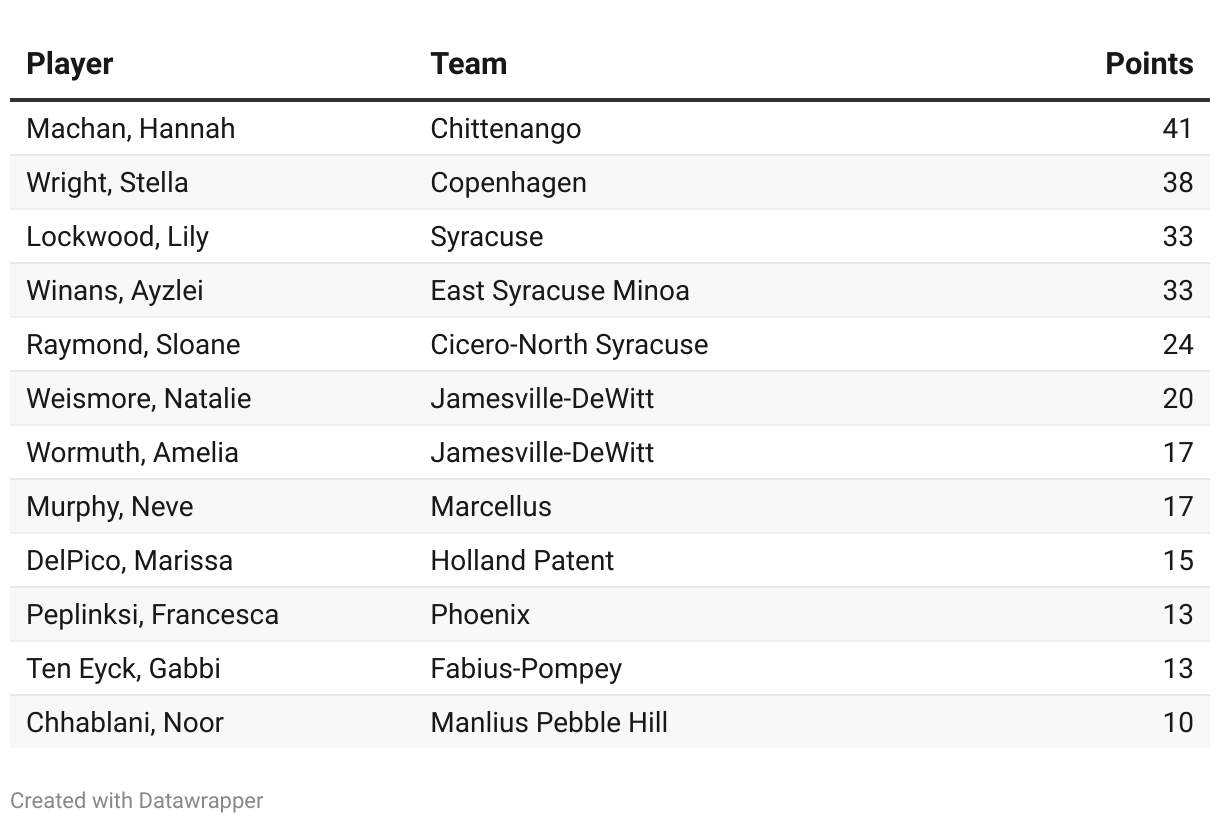Select the Fabius-Pompey team cell
1220x824 pixels.
526,669
